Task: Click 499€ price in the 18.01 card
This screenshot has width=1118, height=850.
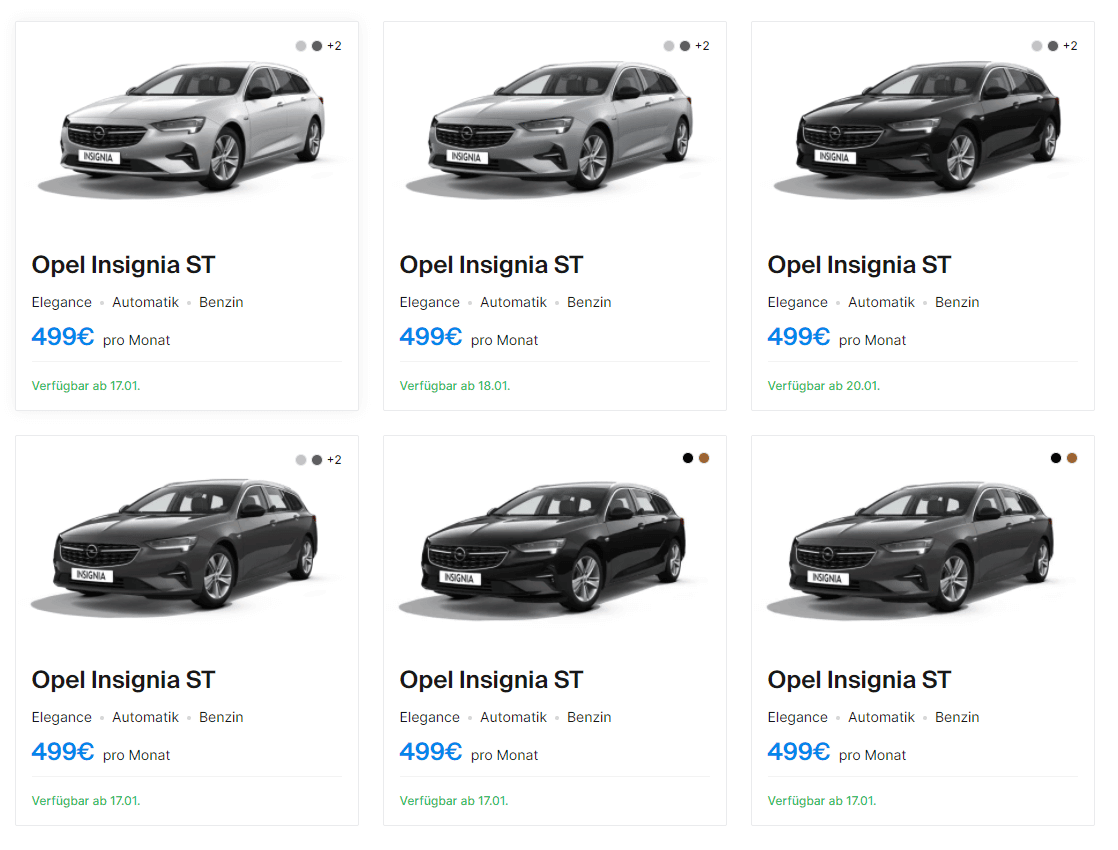Action: (431, 337)
